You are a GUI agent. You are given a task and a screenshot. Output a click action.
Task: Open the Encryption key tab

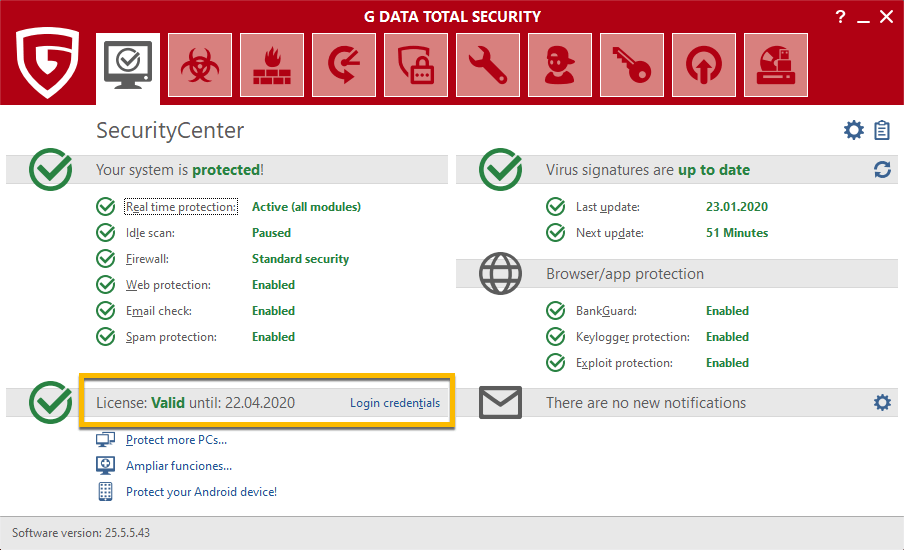click(632, 65)
